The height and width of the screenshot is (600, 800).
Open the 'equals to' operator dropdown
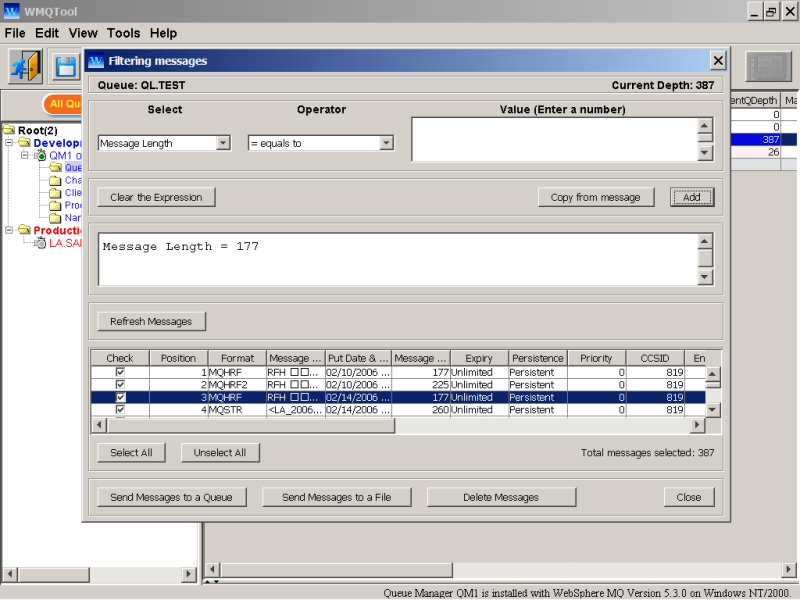(x=386, y=143)
